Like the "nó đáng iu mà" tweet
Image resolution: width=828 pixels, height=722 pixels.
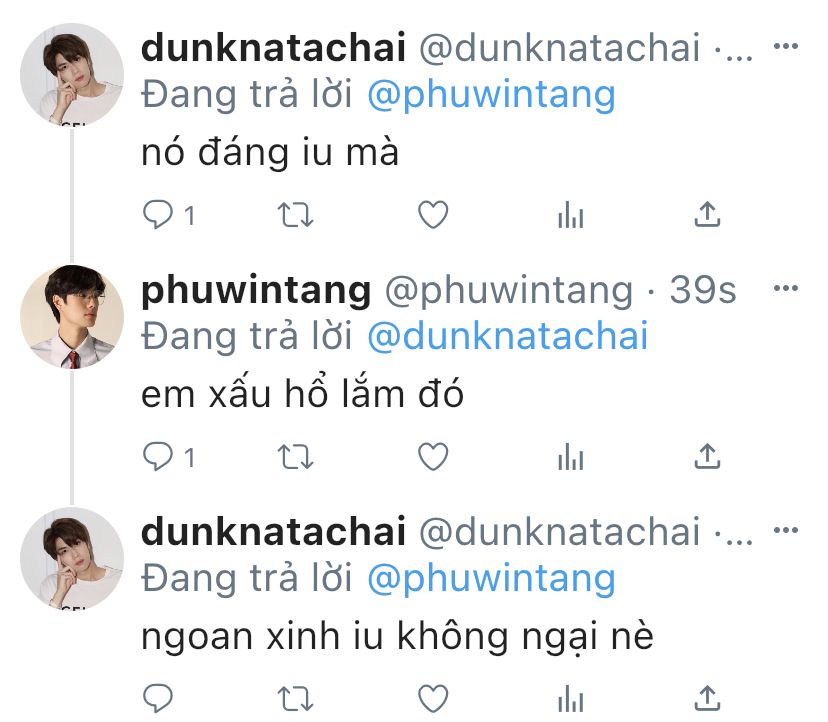[433, 215]
